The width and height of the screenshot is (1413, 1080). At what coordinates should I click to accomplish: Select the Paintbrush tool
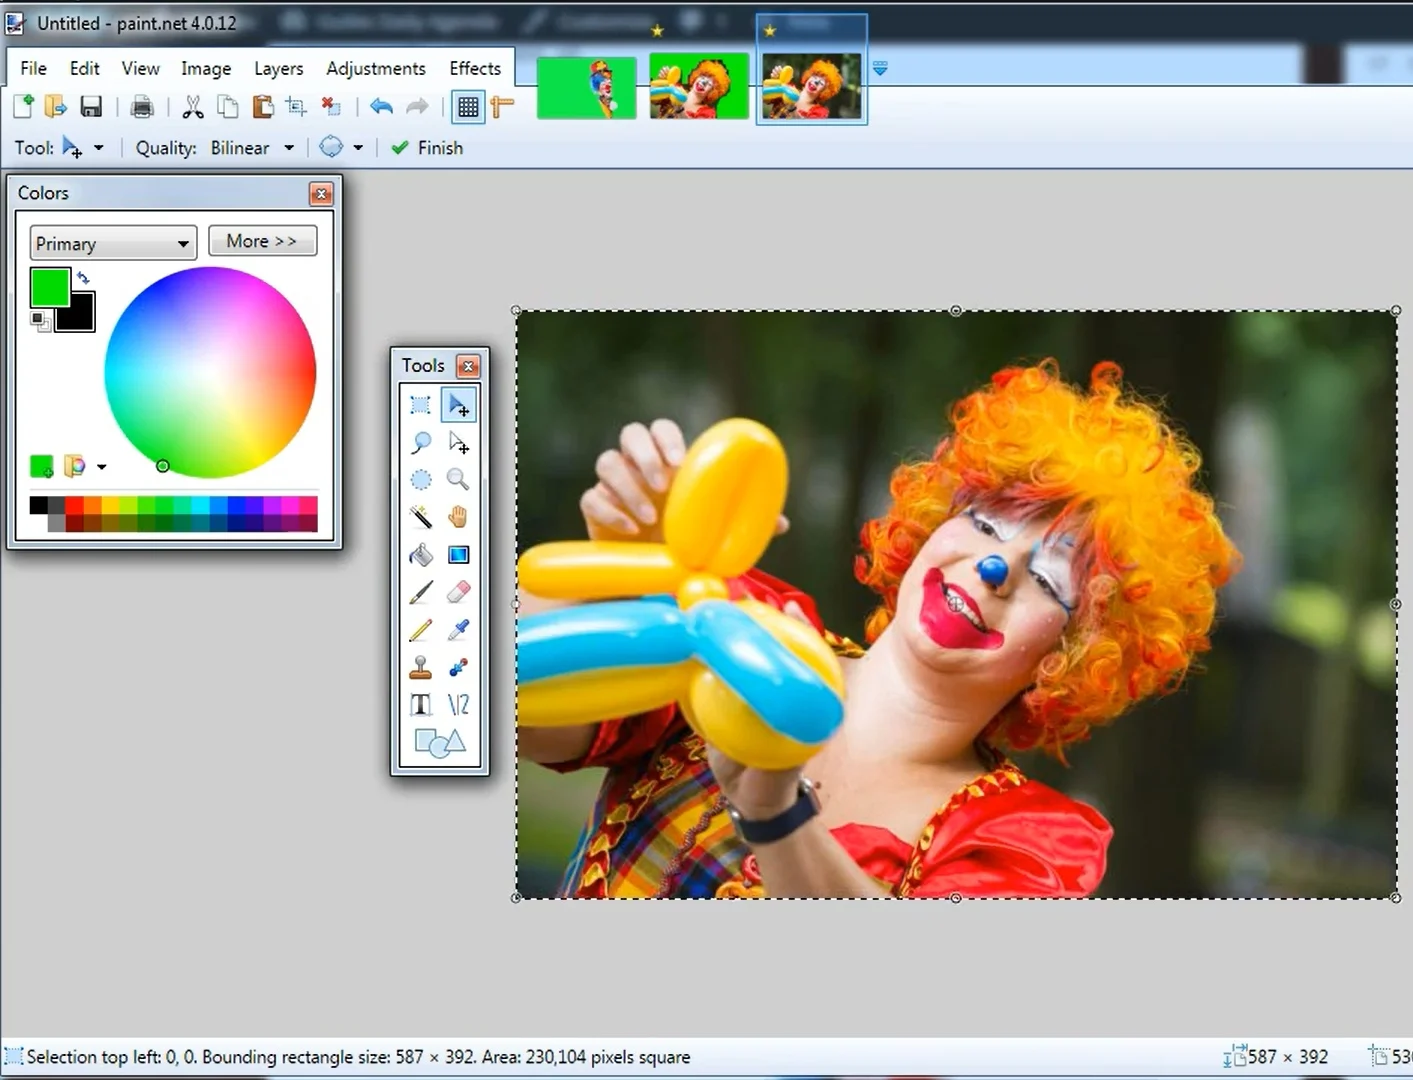click(x=420, y=591)
